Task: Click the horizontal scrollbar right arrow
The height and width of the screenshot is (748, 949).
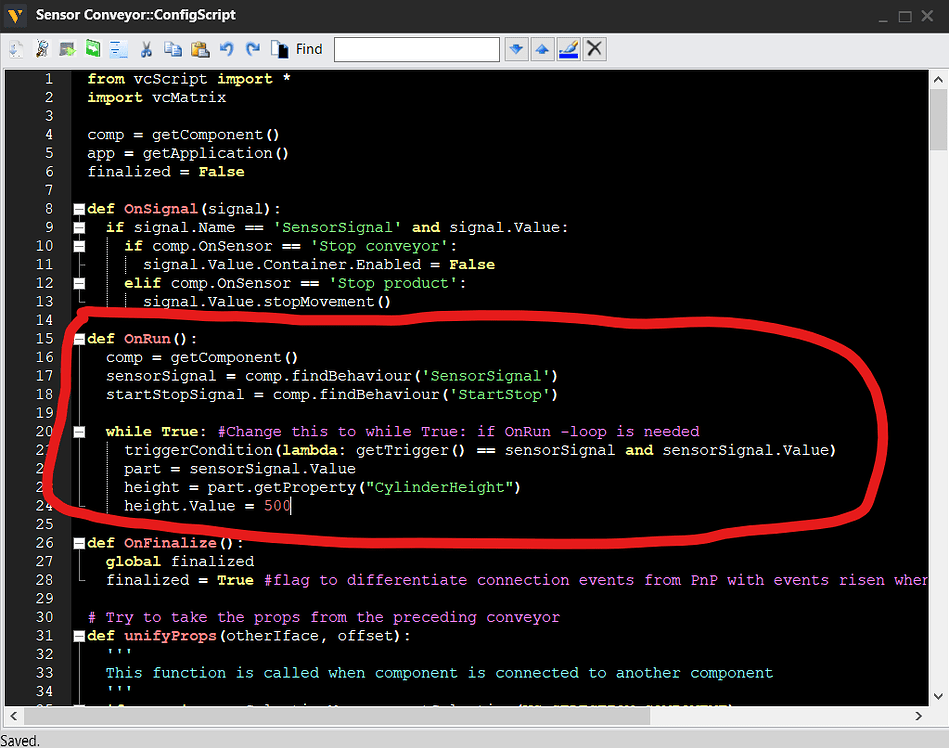Action: point(918,716)
